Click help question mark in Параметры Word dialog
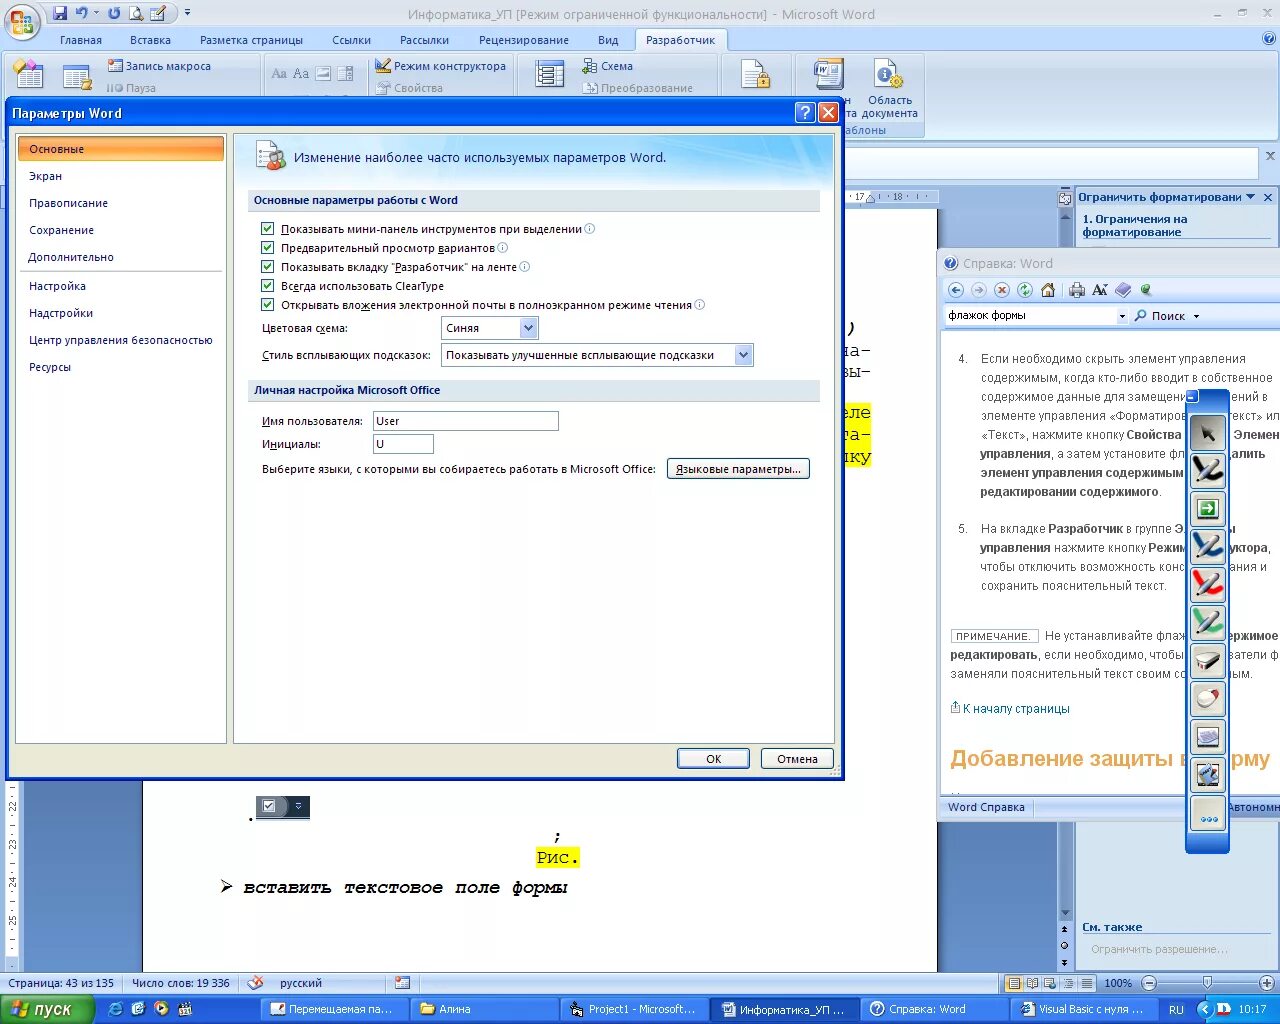This screenshot has height=1024, width=1280. click(x=805, y=113)
